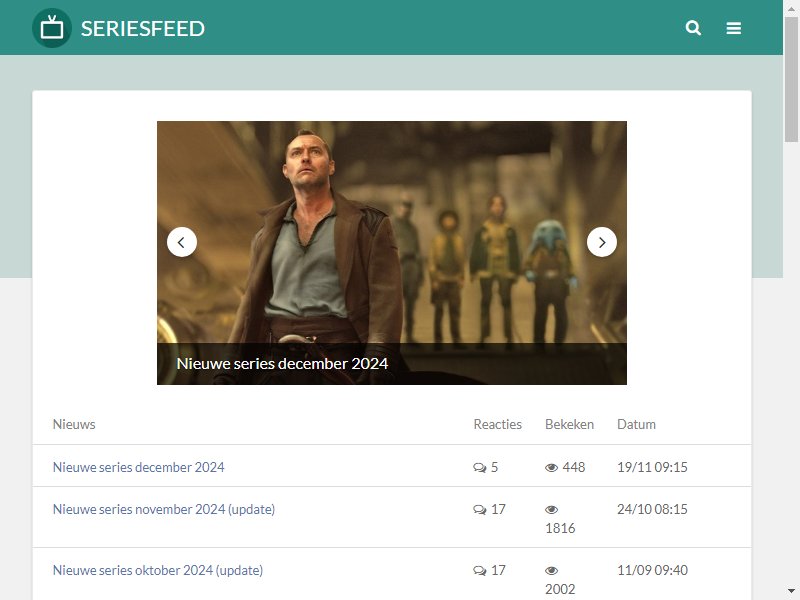Click views eye icon for november 2024 row
800x600 pixels.
coord(552,510)
